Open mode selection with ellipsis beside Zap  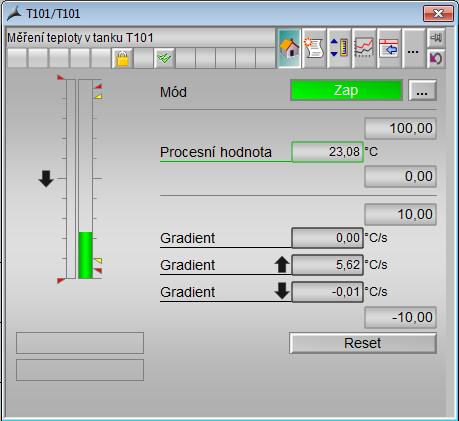coord(422,90)
